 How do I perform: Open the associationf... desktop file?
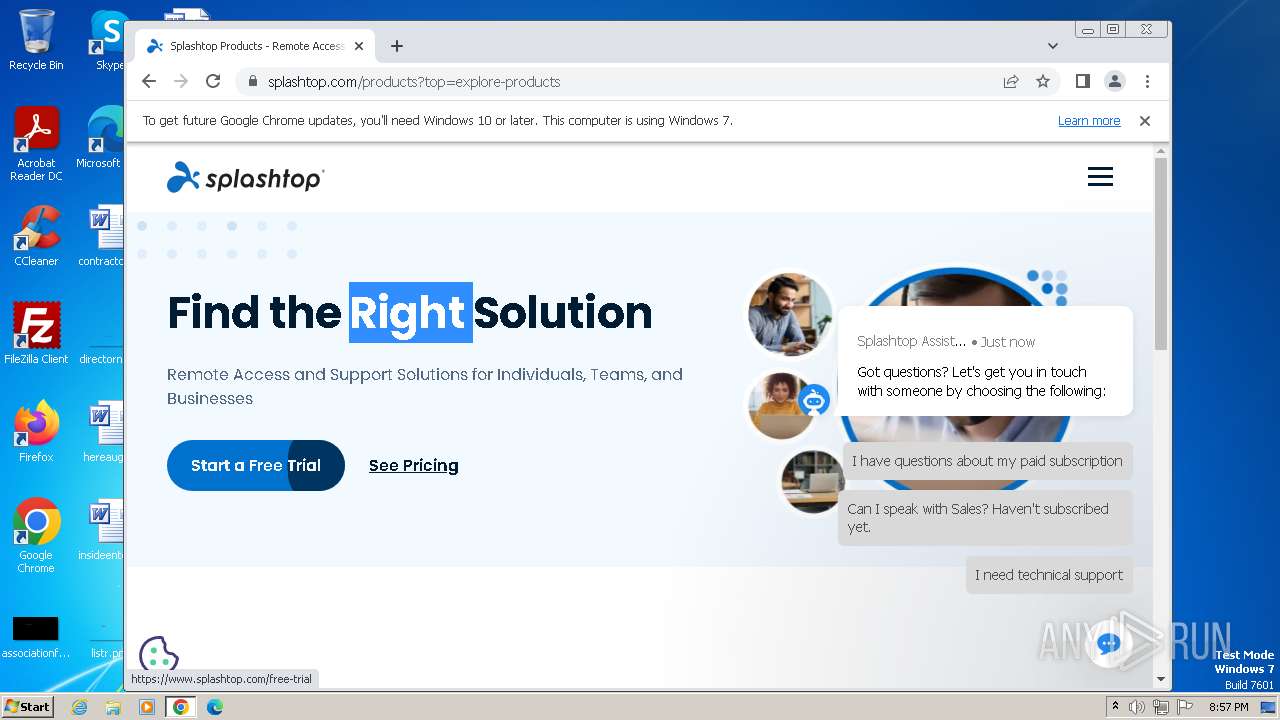click(x=36, y=638)
